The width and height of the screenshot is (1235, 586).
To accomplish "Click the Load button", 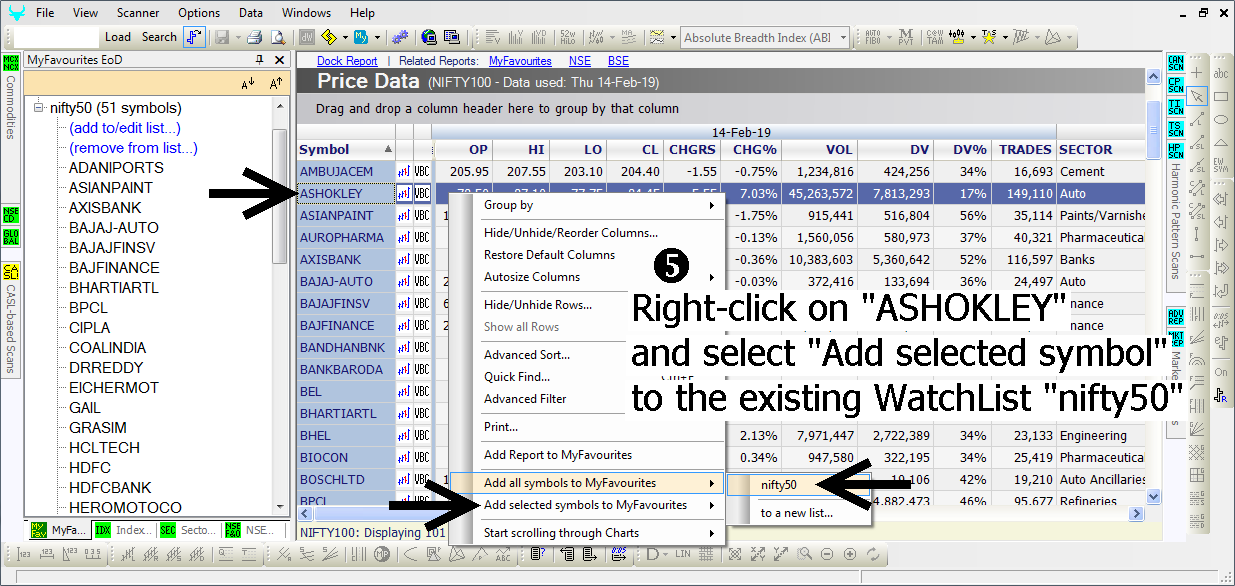I will pyautogui.click(x=118, y=37).
